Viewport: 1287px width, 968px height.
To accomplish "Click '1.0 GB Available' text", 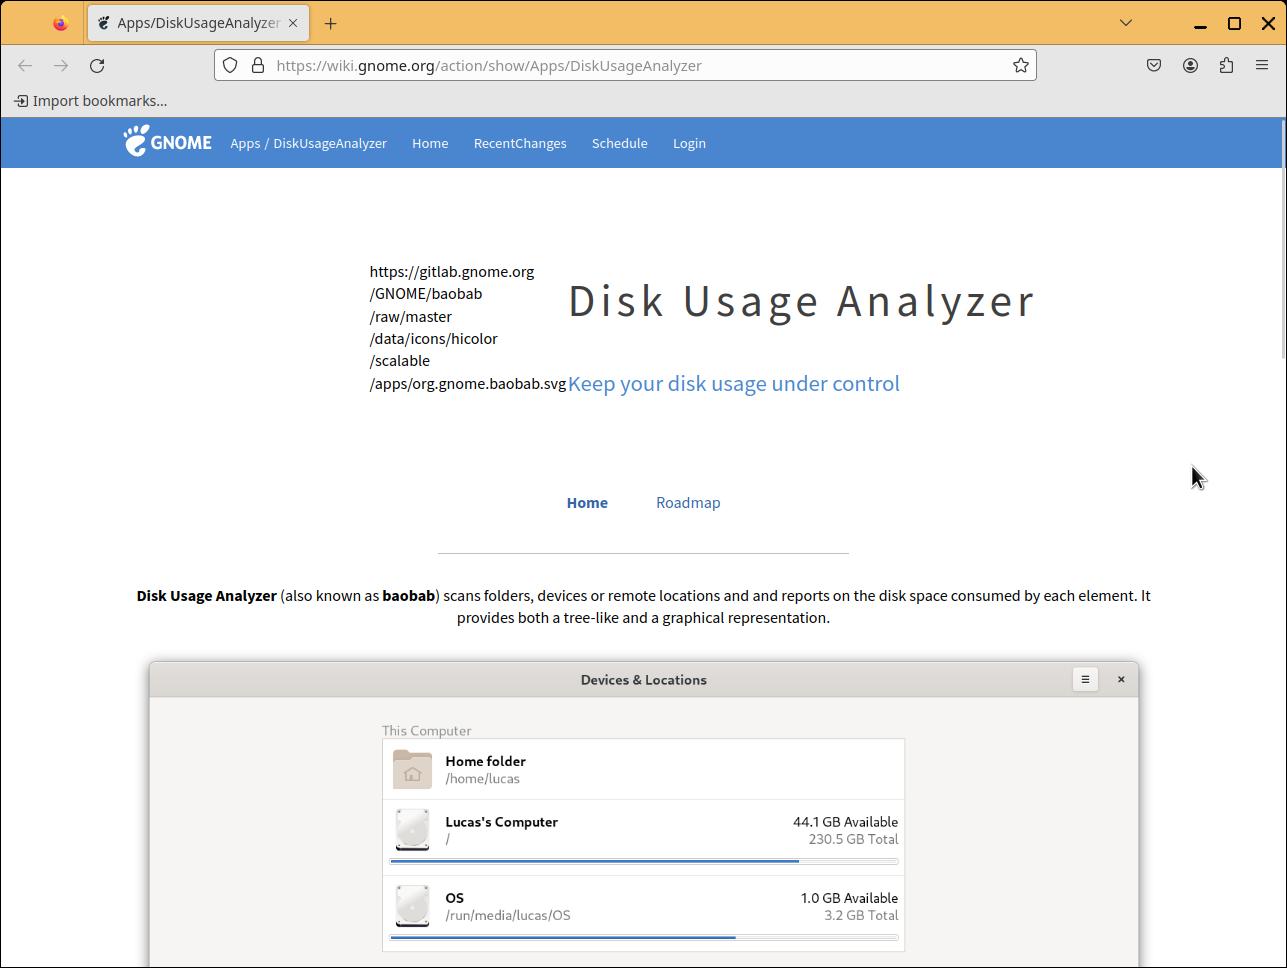I will click(849, 898).
